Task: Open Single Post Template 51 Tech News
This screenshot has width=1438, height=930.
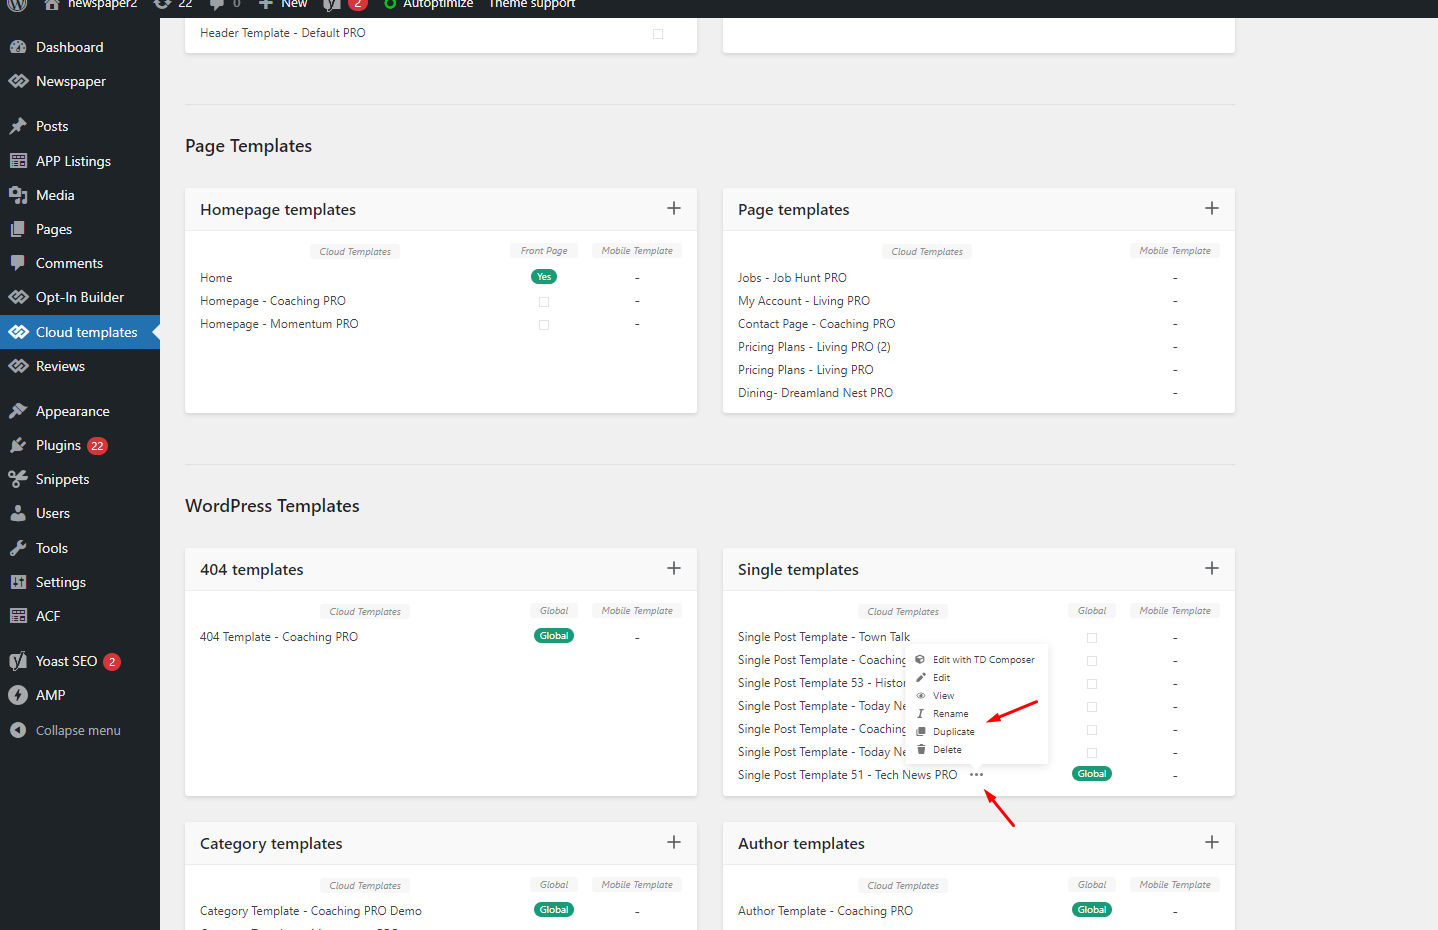Action: (x=847, y=775)
